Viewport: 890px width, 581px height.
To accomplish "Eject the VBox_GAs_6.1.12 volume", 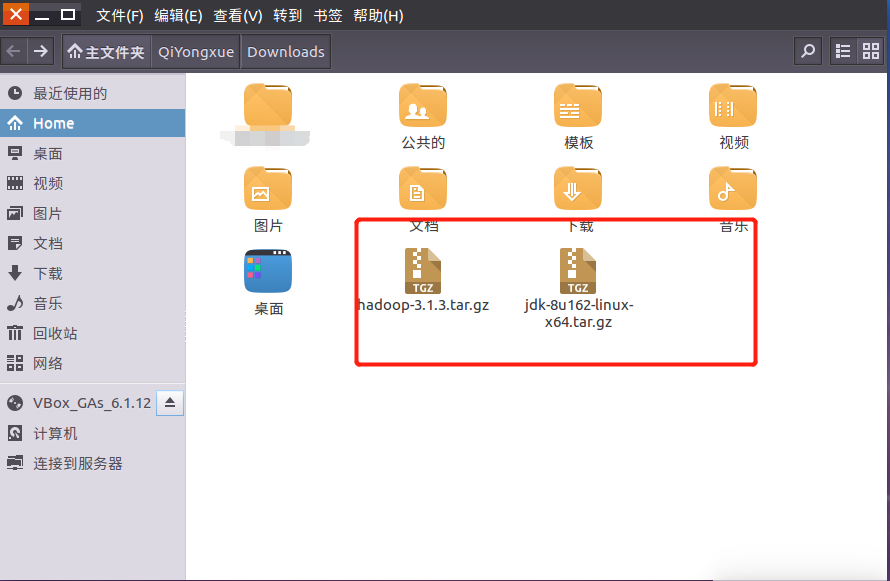I will [170, 402].
